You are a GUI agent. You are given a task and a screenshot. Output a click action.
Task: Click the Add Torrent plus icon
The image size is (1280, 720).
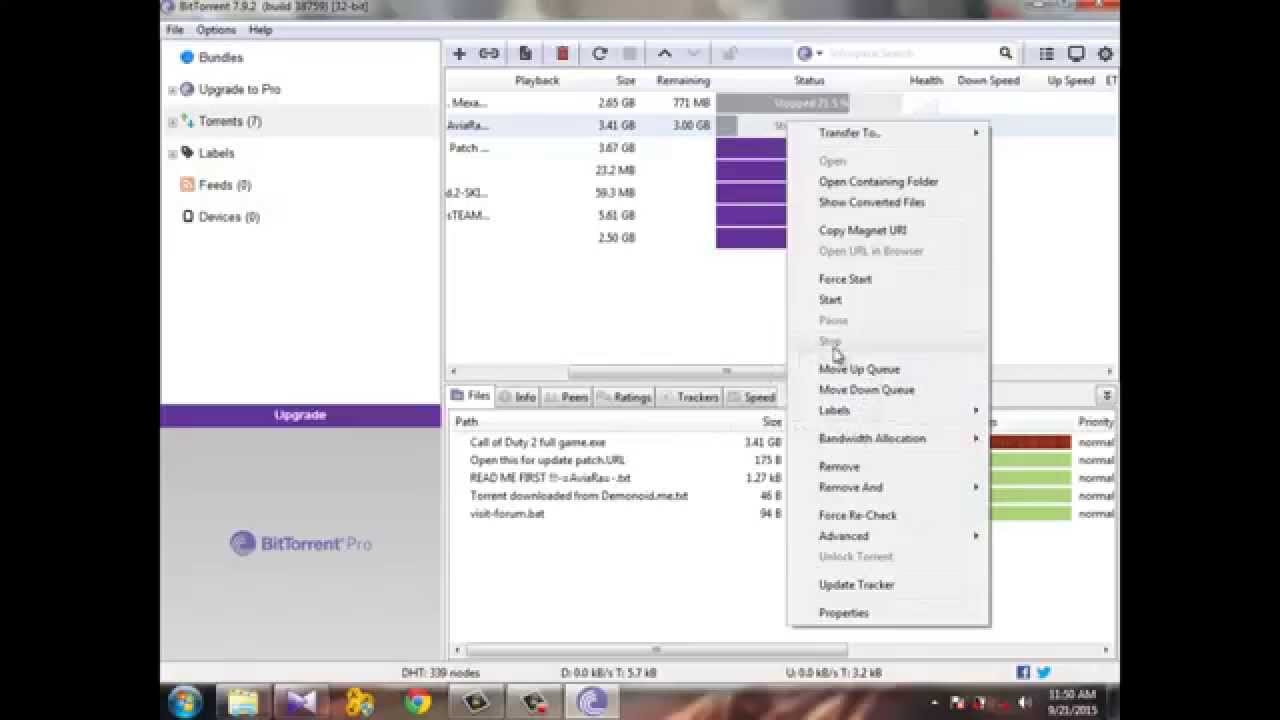[459, 54]
